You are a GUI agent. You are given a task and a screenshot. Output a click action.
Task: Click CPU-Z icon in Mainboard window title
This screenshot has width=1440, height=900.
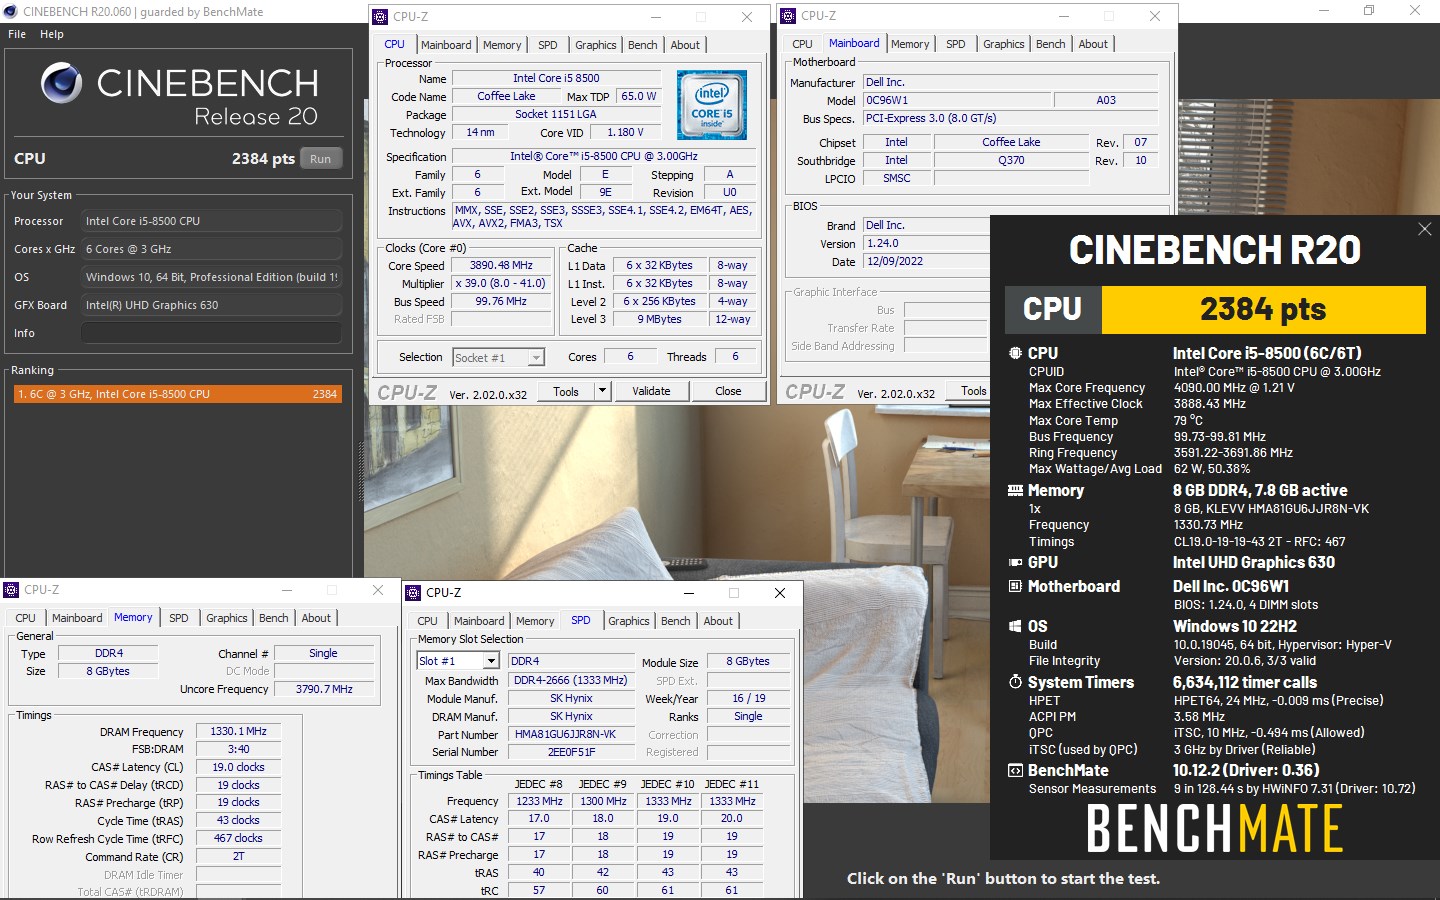point(788,15)
